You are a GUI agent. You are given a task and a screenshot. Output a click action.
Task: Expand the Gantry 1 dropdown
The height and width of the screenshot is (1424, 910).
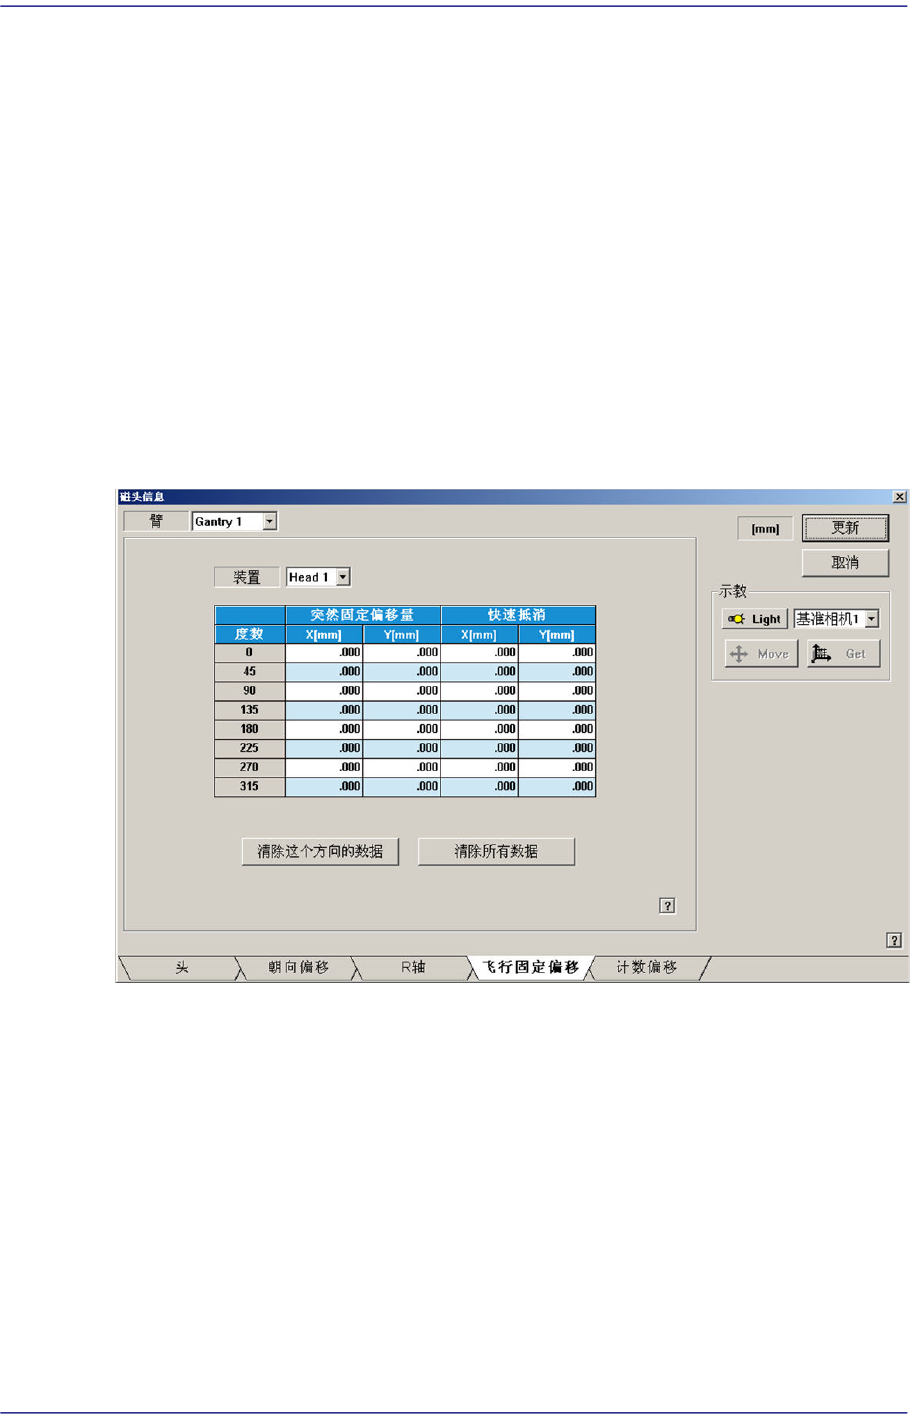click(x=269, y=521)
